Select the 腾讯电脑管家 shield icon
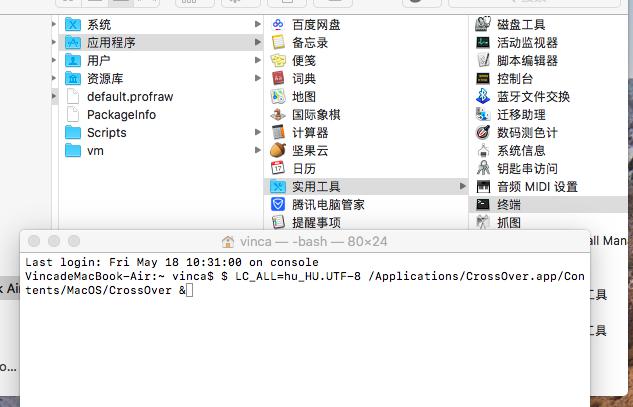The height and width of the screenshot is (407, 633). (278, 204)
